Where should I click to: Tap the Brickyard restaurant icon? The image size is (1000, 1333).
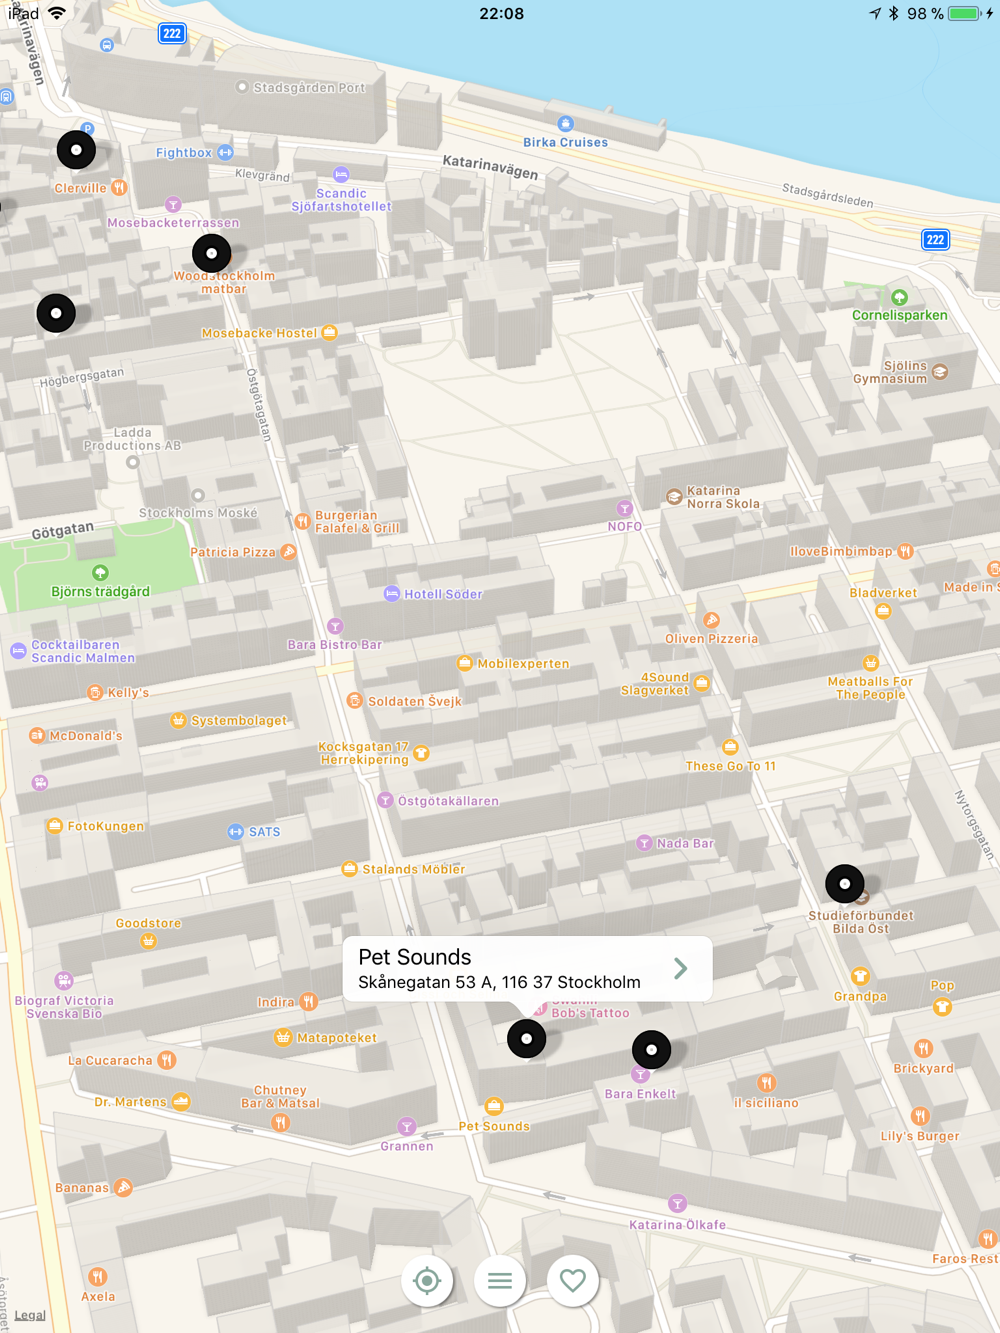[x=923, y=1048]
